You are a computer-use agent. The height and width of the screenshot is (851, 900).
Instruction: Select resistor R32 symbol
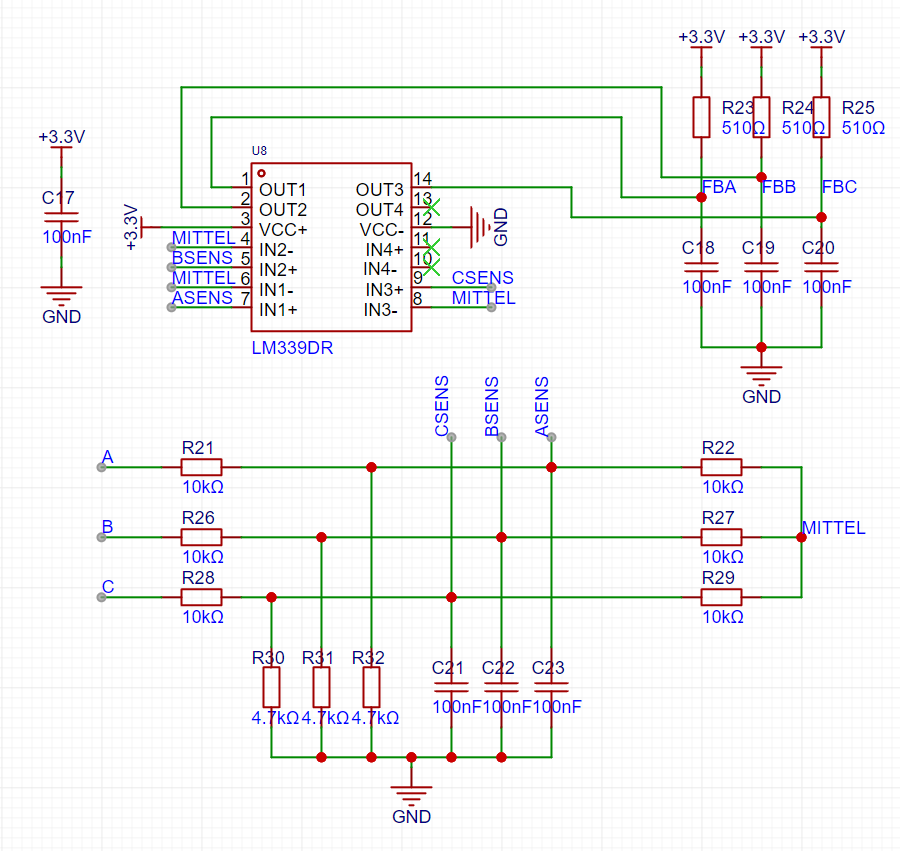coord(371,687)
